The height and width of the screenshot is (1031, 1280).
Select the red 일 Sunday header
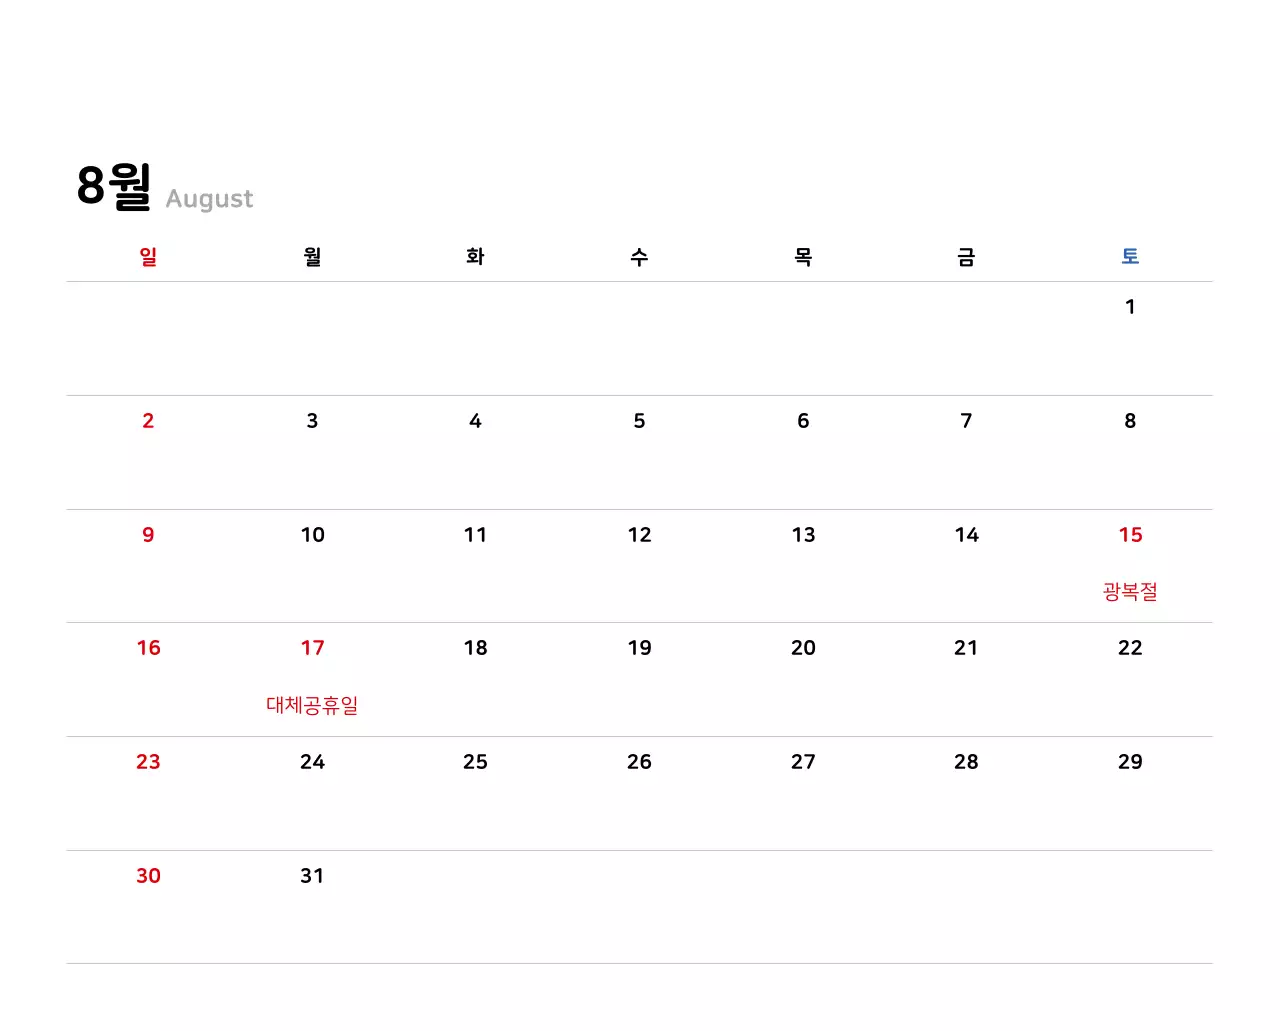pyautogui.click(x=148, y=257)
